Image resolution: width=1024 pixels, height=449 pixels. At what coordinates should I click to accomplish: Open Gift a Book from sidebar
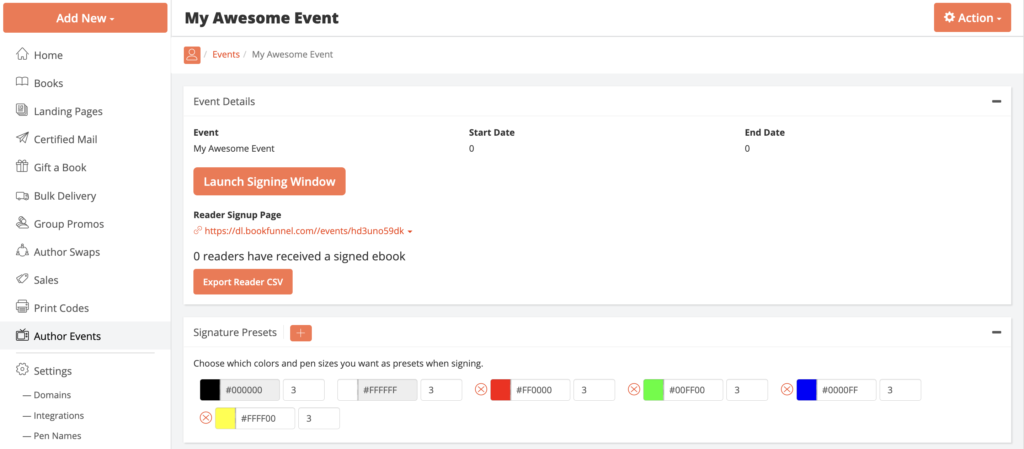point(60,167)
